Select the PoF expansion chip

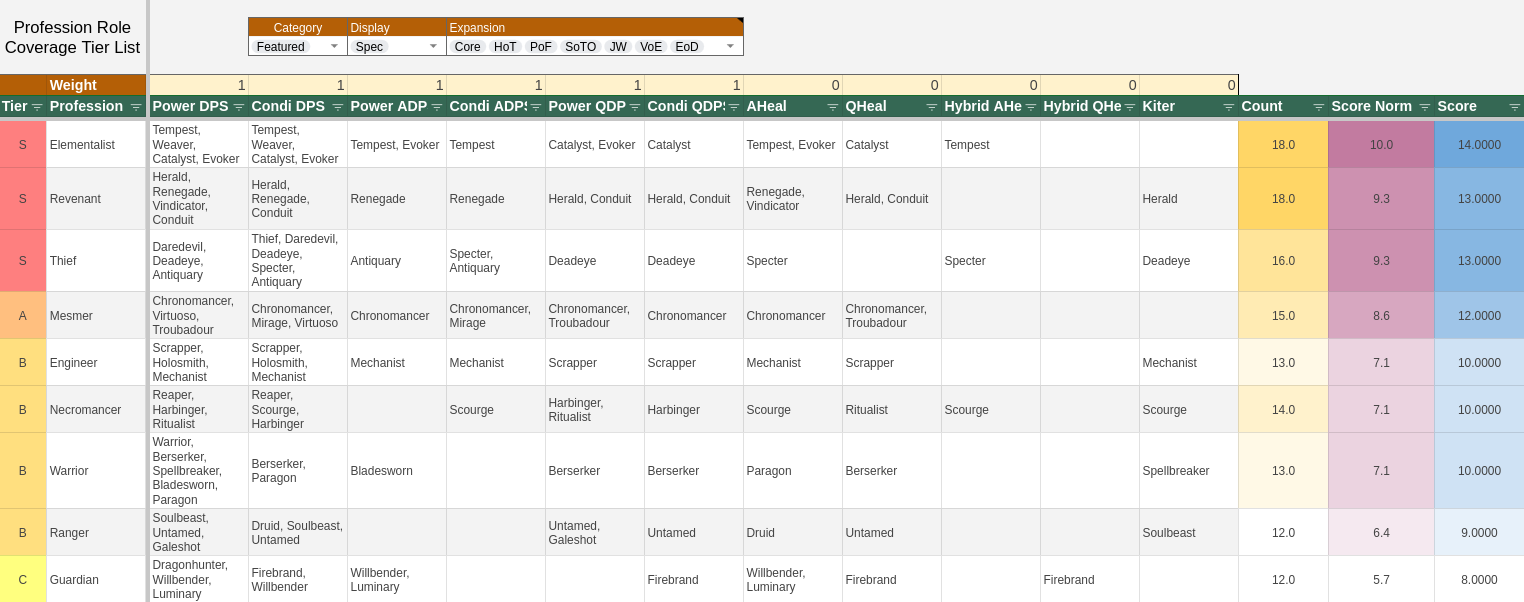point(540,47)
